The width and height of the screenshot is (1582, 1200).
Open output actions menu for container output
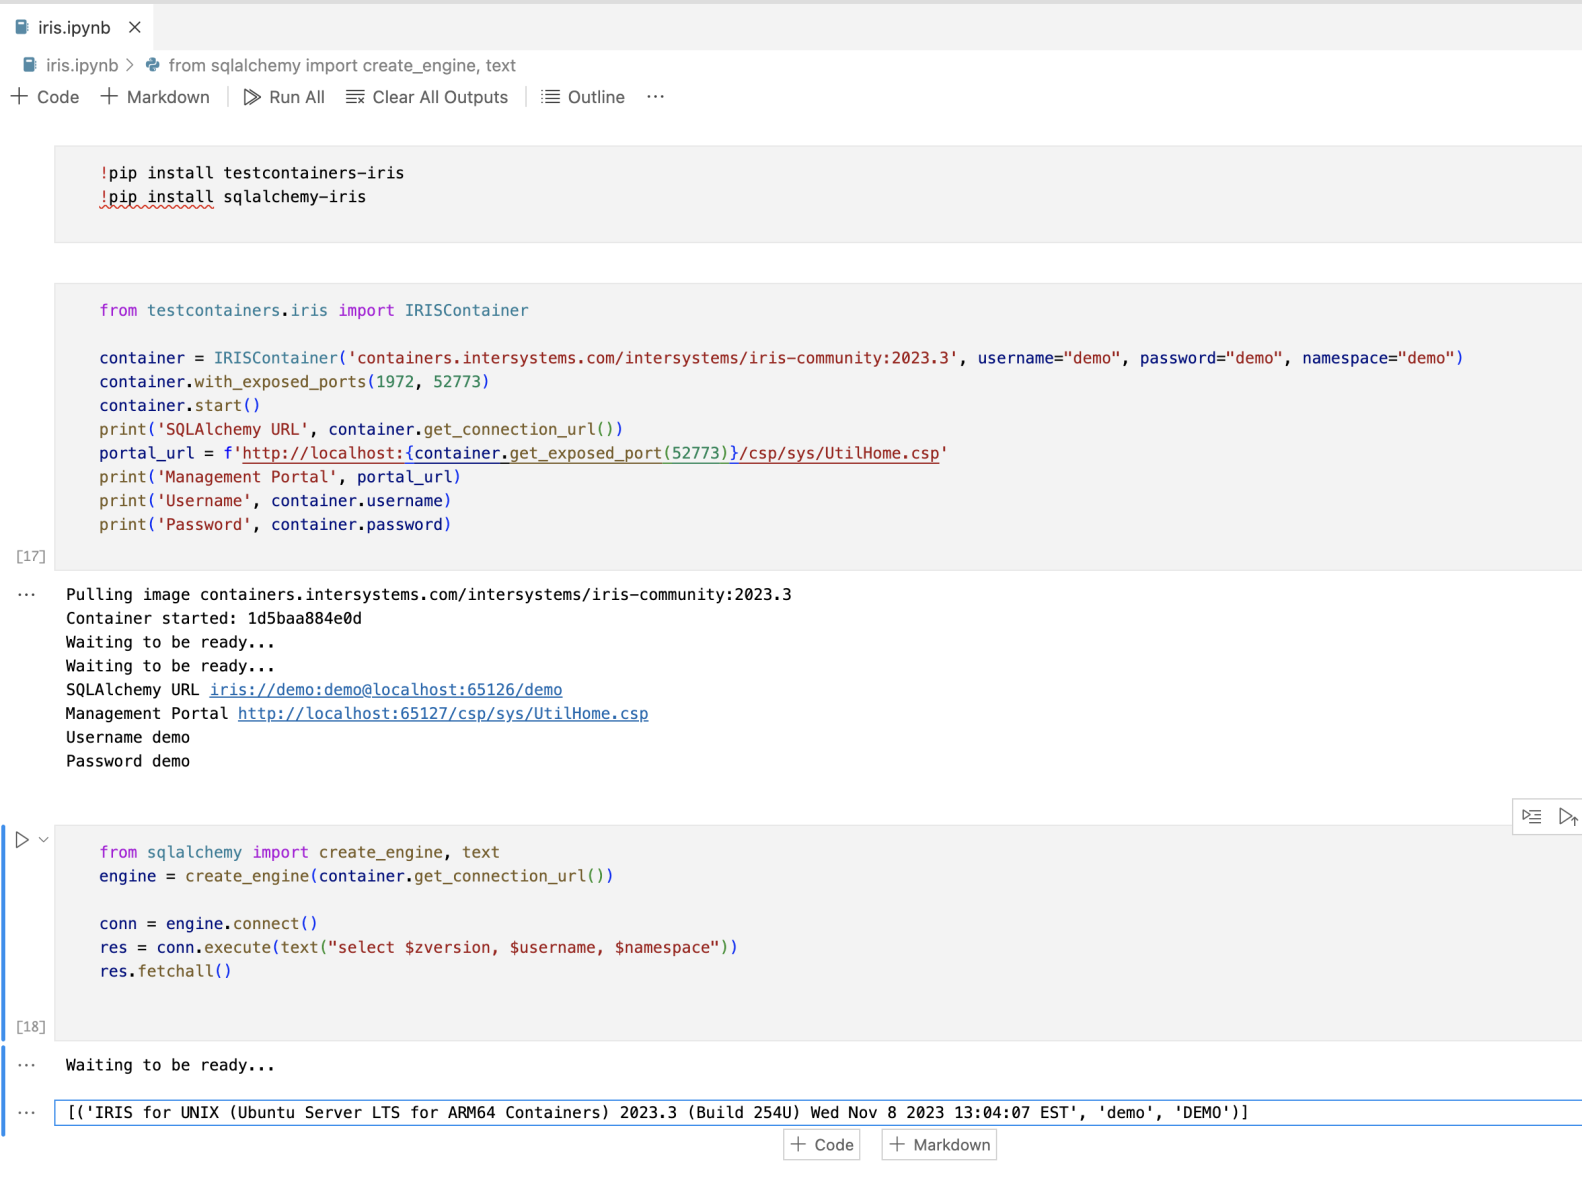click(x=27, y=595)
